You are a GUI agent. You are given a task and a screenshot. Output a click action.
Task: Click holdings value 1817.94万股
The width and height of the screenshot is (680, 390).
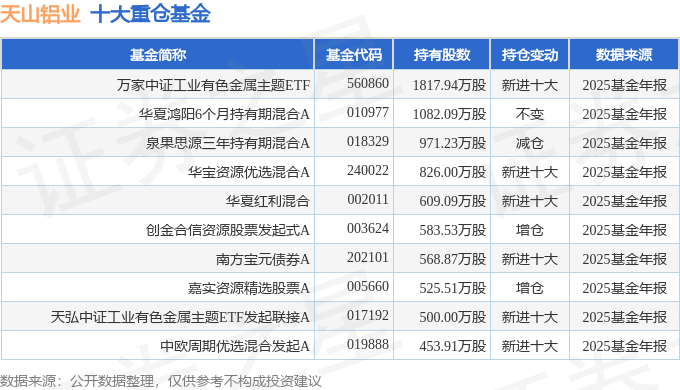pyautogui.click(x=449, y=85)
